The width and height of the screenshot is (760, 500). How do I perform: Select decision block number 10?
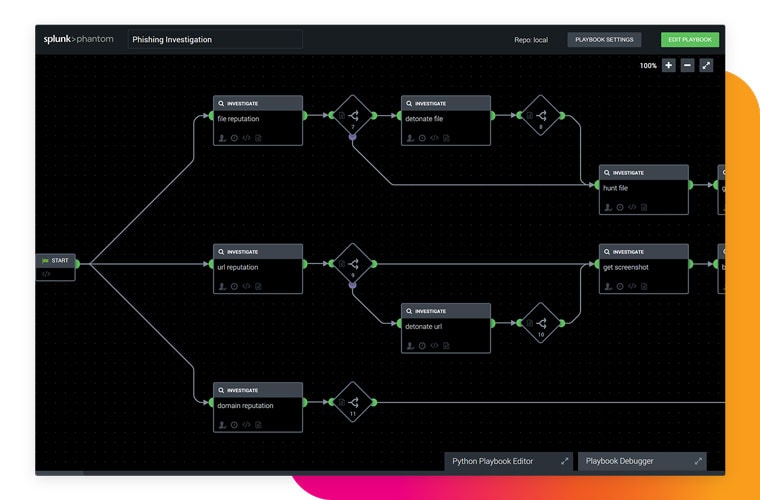point(541,323)
